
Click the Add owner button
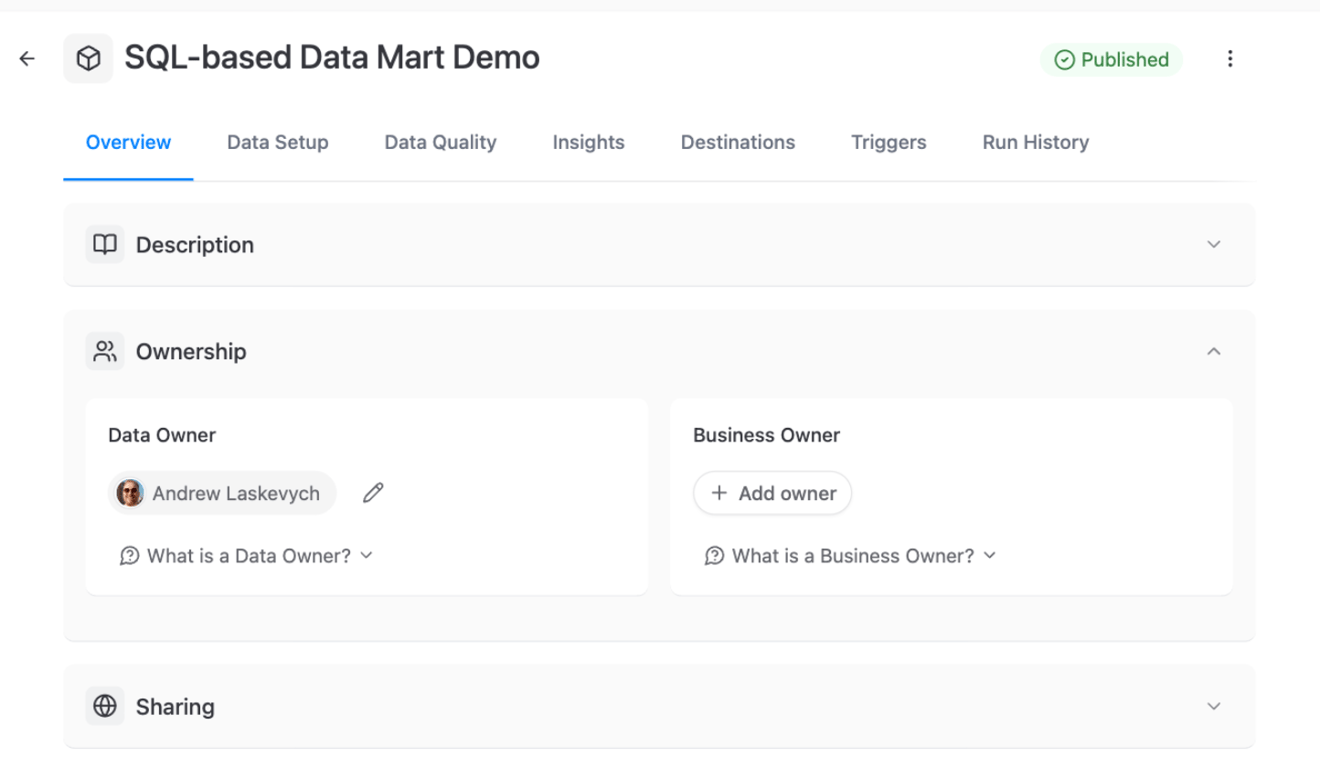[772, 493]
